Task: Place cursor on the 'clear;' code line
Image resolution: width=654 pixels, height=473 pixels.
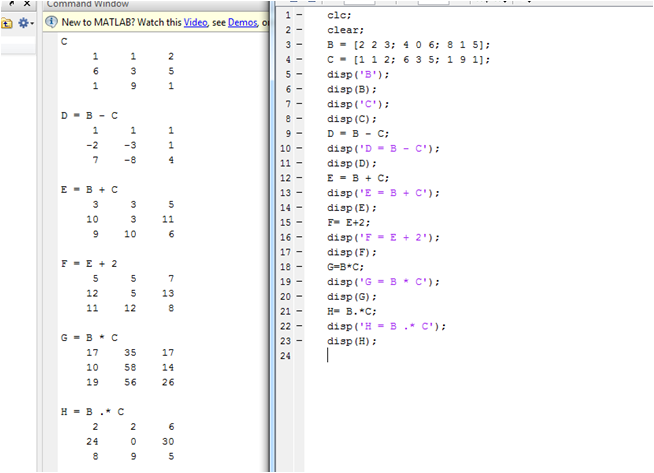Action: click(x=345, y=30)
